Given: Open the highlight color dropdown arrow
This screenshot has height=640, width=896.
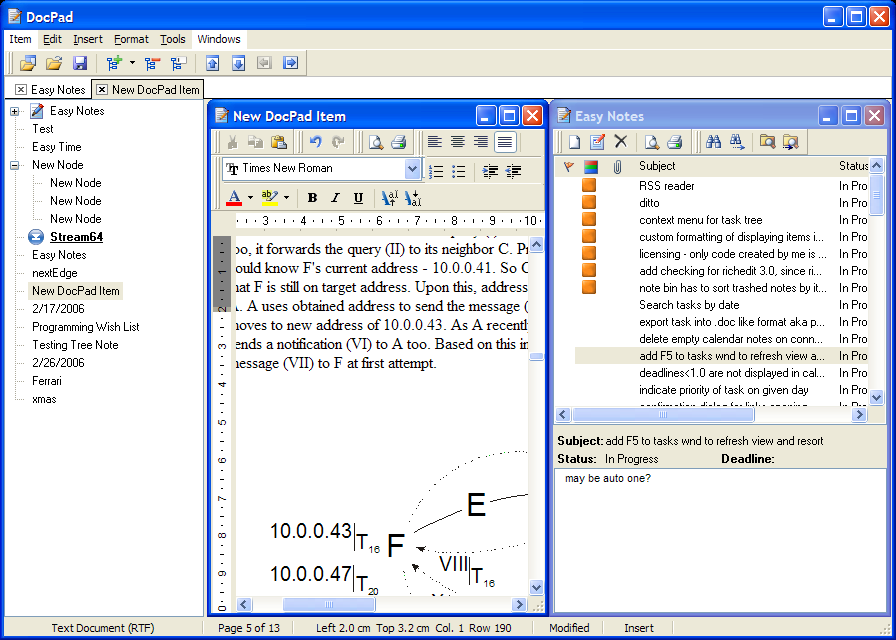Looking at the screenshot, I should click(286, 198).
